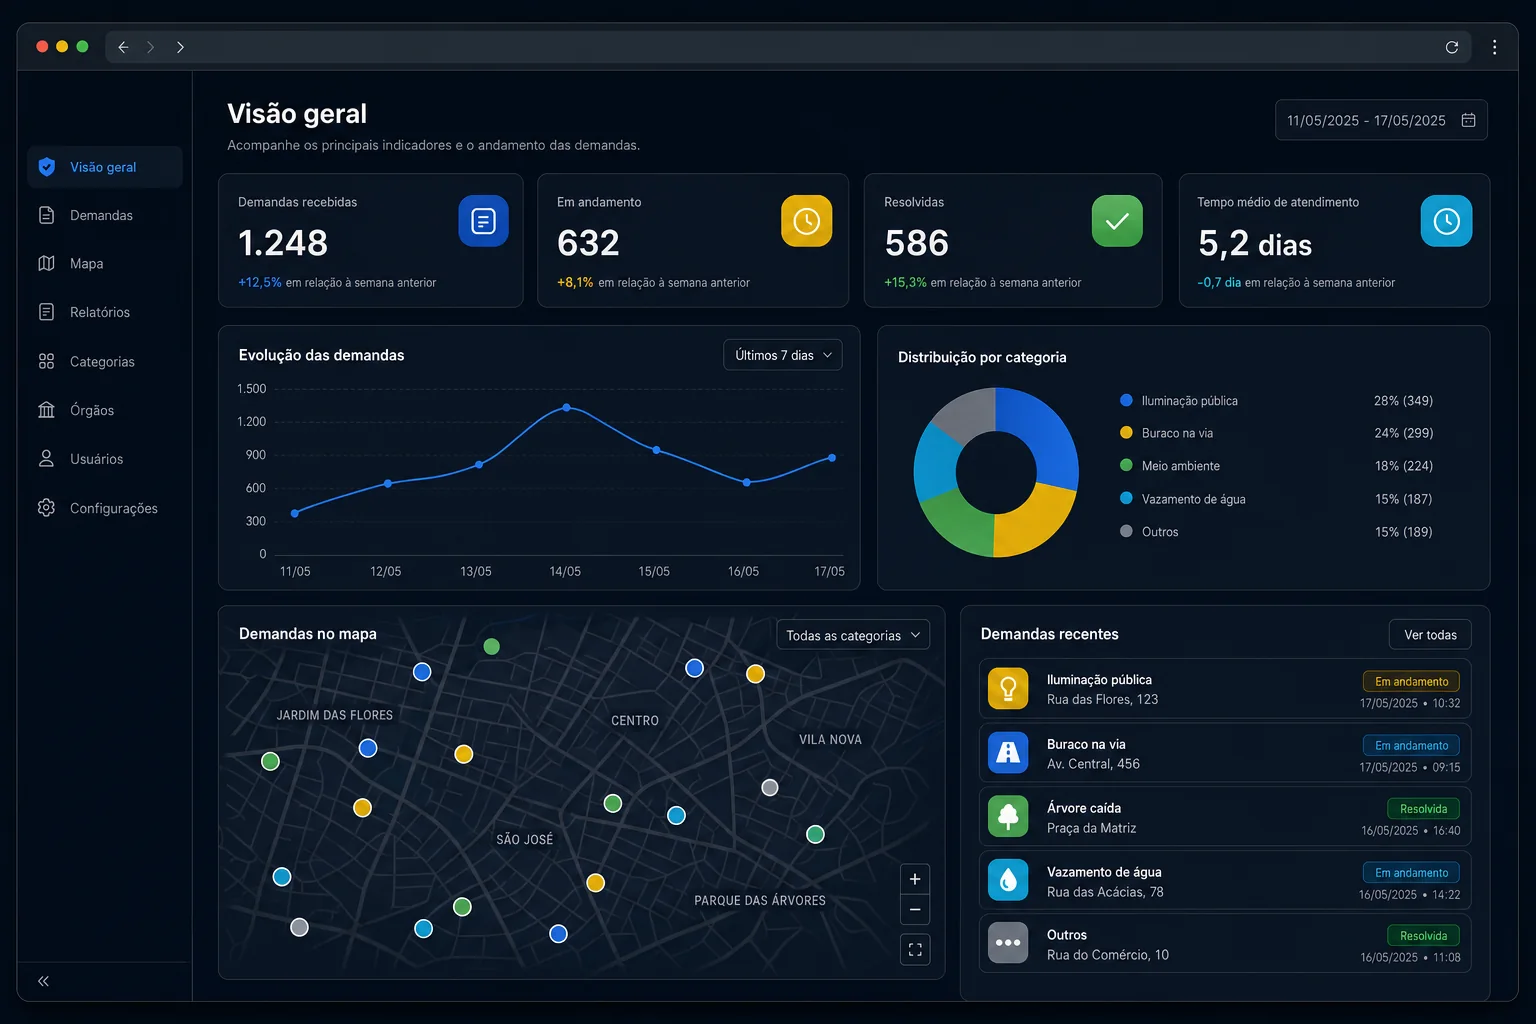Viewport: 1536px width, 1024px height.
Task: Click the Meio ambiente green legend dot
Action: click(1126, 465)
